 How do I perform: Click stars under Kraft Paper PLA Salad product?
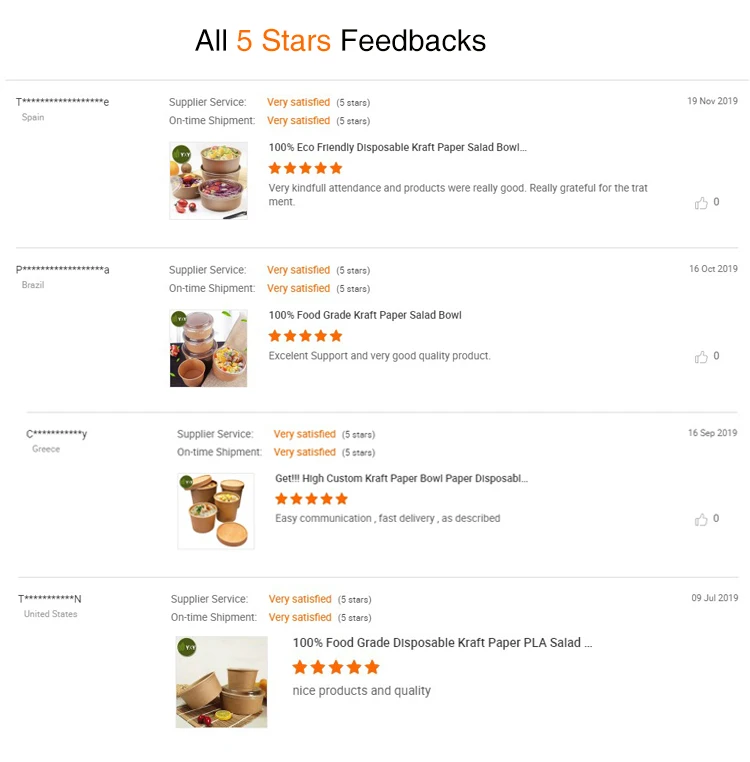point(336,667)
